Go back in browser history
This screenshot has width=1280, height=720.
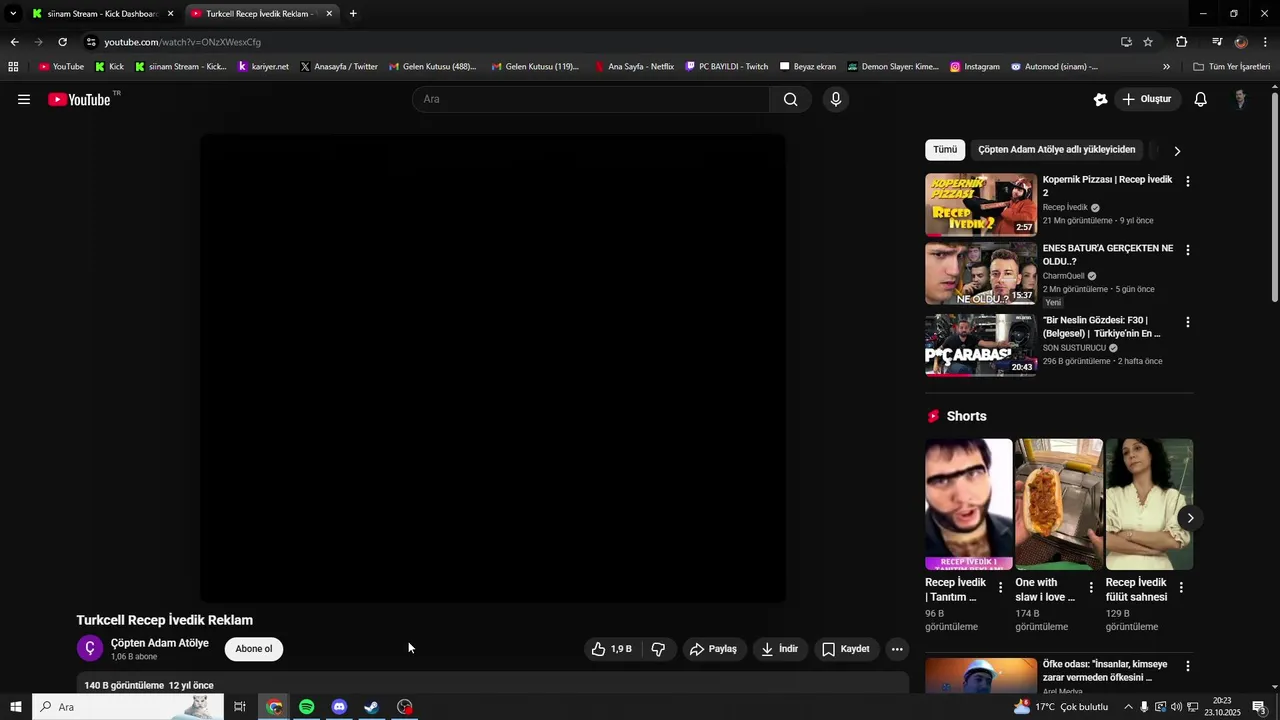[14, 42]
